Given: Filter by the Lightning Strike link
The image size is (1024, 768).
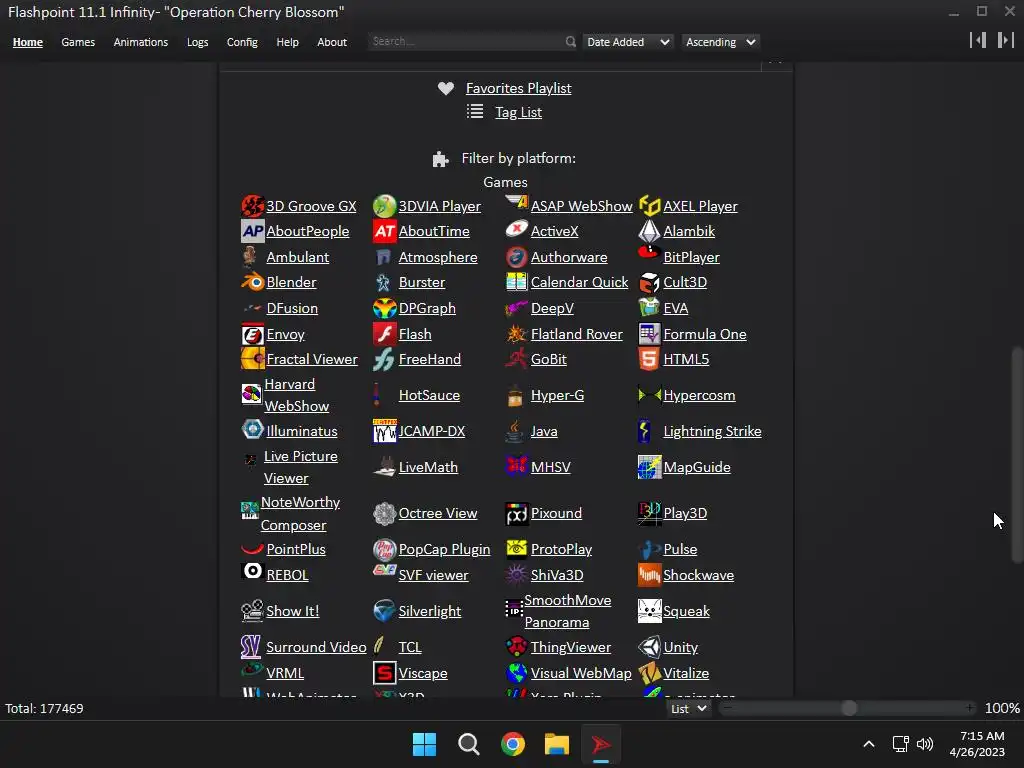Looking at the screenshot, I should tap(712, 431).
